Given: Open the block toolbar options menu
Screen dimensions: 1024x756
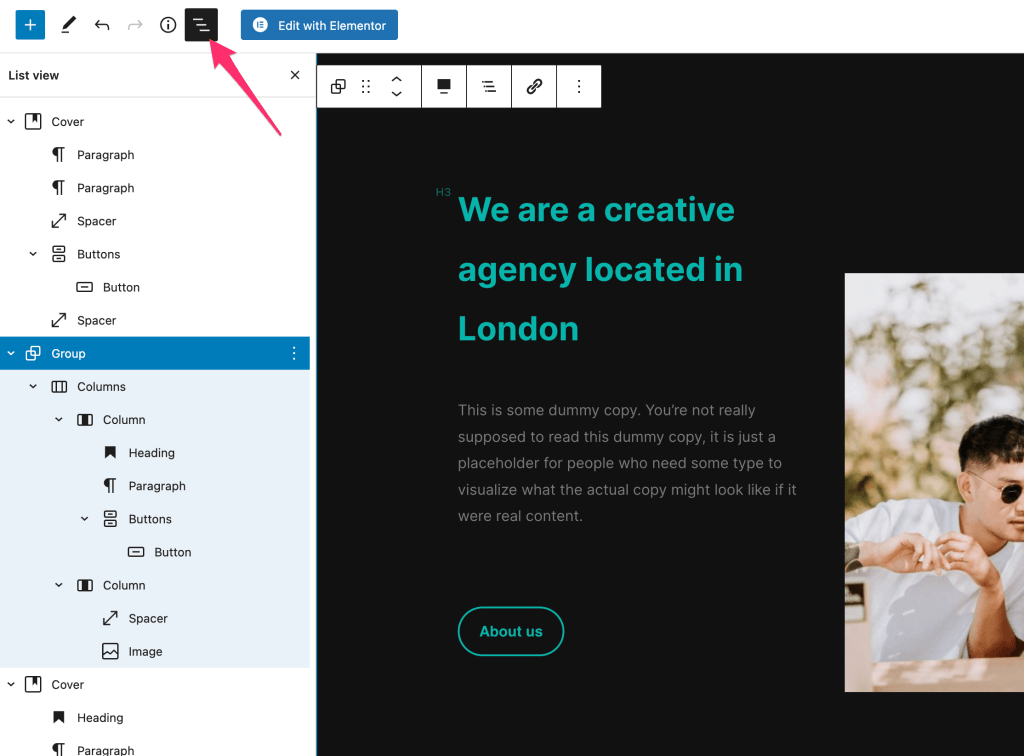Looking at the screenshot, I should (579, 86).
